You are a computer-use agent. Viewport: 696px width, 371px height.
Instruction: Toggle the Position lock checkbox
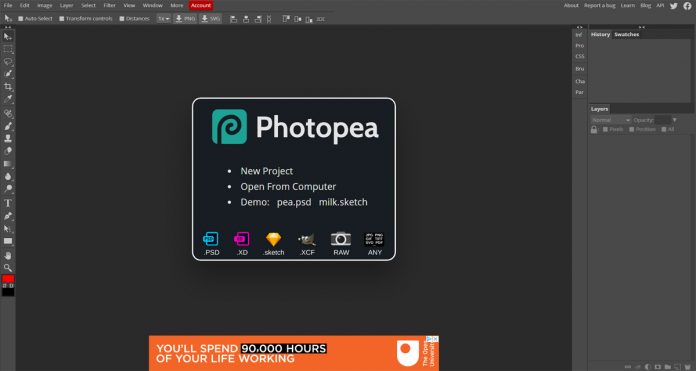point(632,129)
